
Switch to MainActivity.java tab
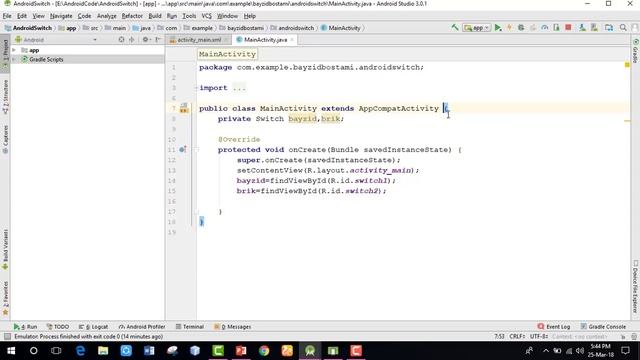point(265,40)
